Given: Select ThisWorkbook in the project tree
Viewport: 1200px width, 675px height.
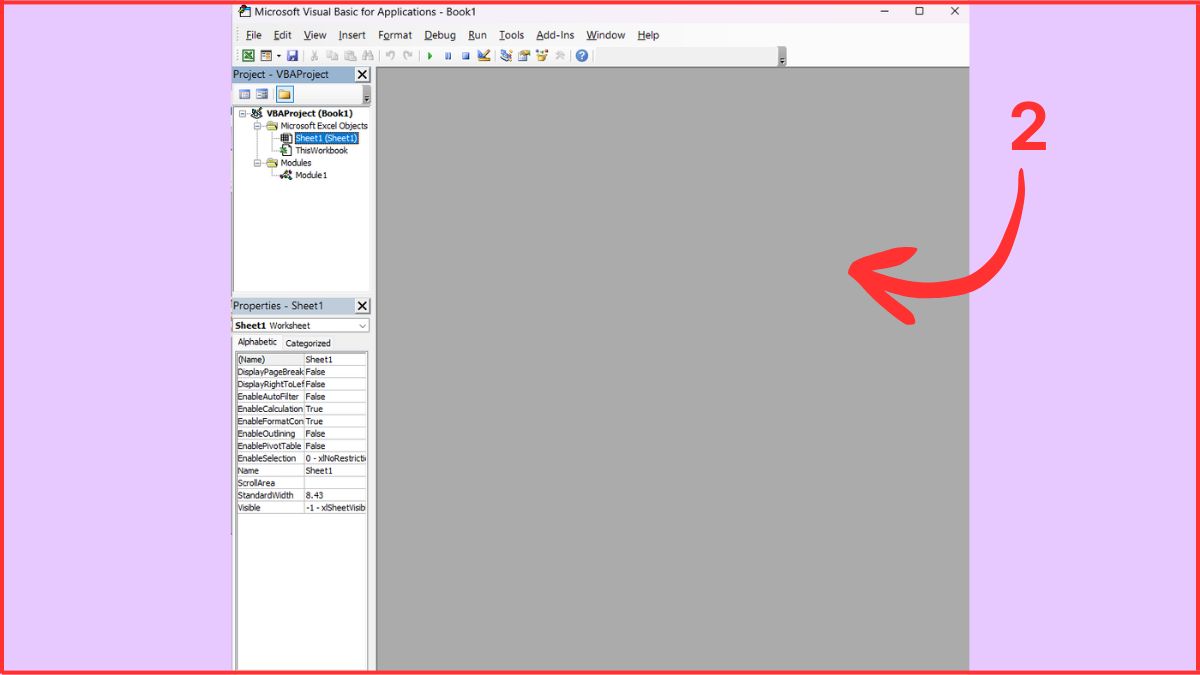Looking at the screenshot, I should pyautogui.click(x=321, y=151).
